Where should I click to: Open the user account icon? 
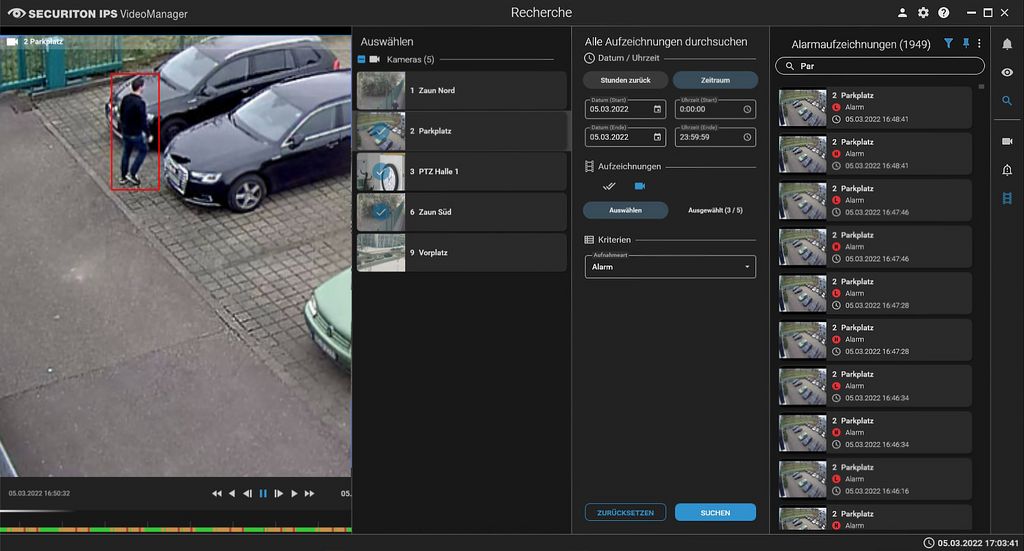click(x=903, y=13)
